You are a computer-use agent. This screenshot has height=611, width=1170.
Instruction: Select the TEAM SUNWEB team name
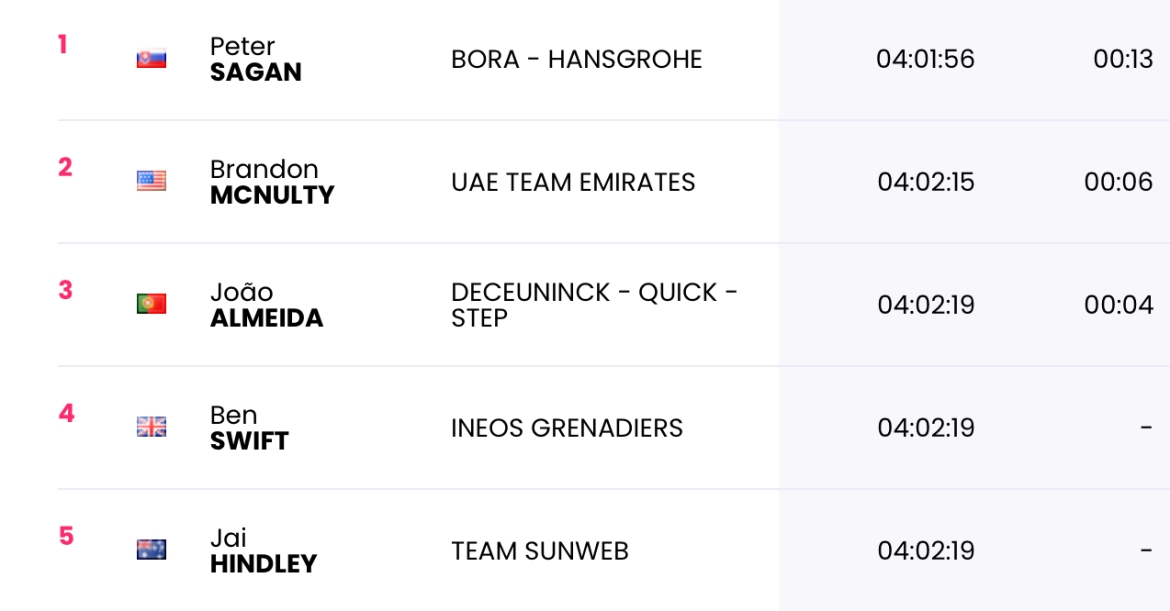[x=540, y=551]
